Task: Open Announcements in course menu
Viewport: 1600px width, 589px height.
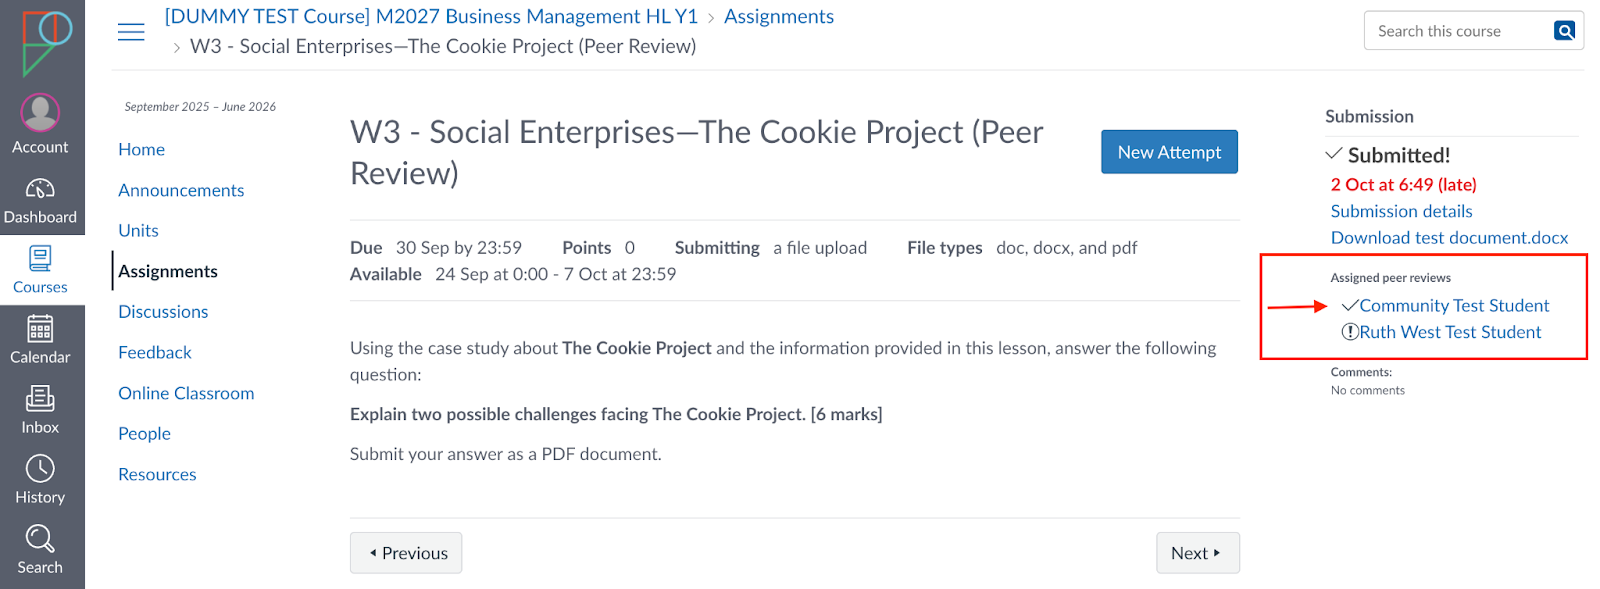Action: pos(181,190)
